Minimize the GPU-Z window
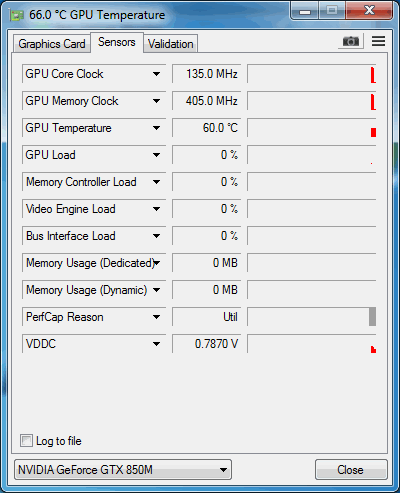Screen dimensions: 400x493 (x=305, y=11)
